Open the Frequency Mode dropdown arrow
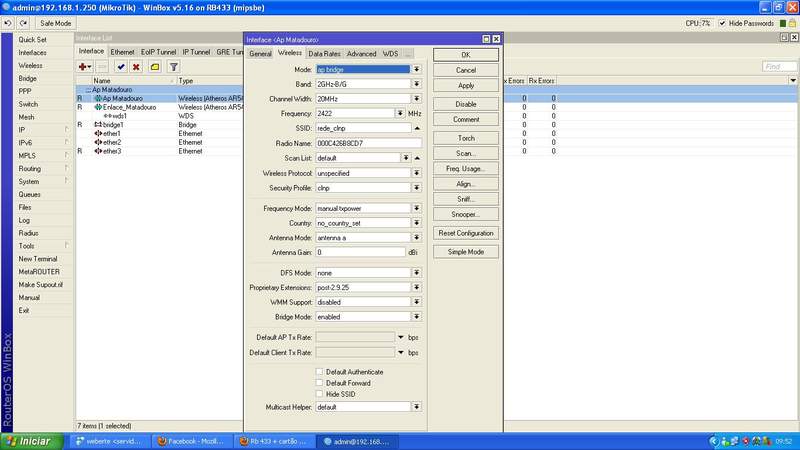 tap(417, 208)
